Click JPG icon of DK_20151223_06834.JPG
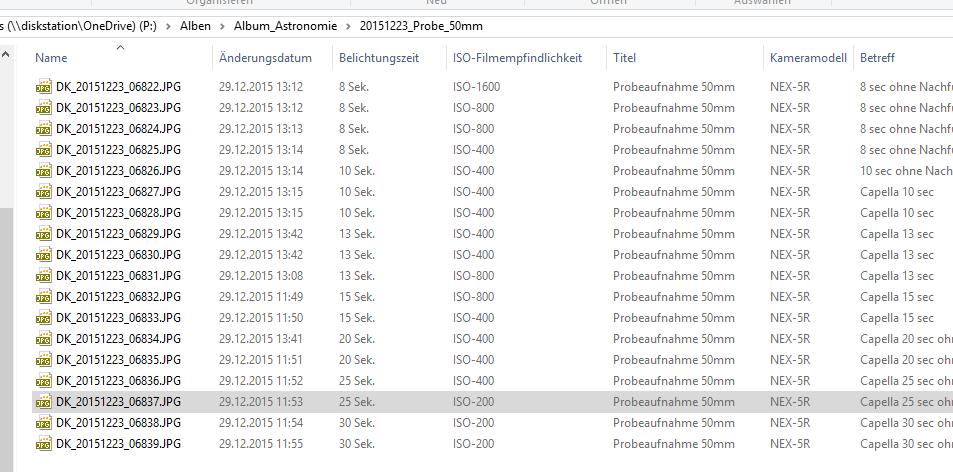 [43, 339]
